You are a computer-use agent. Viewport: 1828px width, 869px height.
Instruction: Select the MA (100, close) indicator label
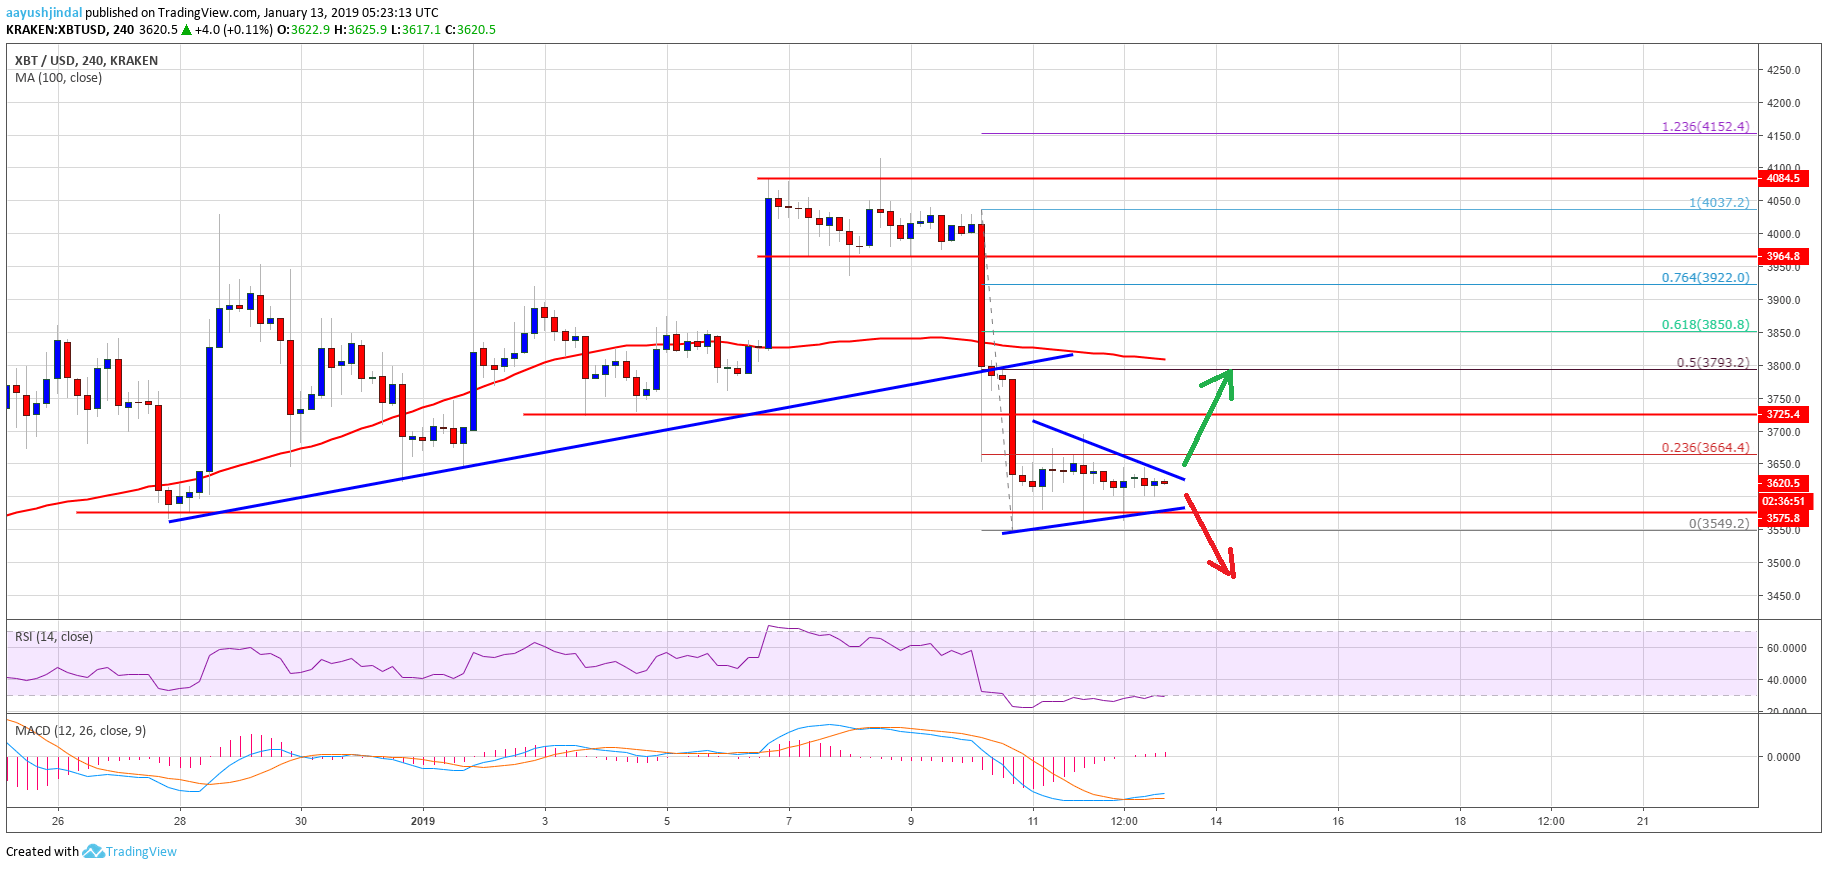click(x=58, y=78)
